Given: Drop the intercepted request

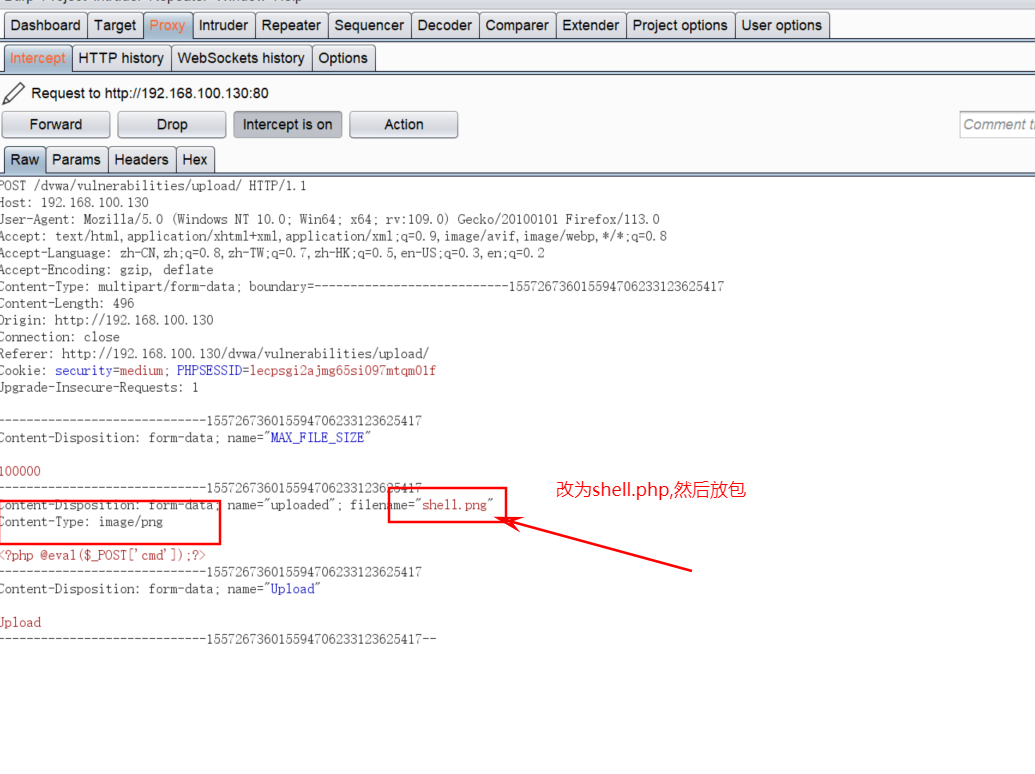Looking at the screenshot, I should pyautogui.click(x=172, y=125).
